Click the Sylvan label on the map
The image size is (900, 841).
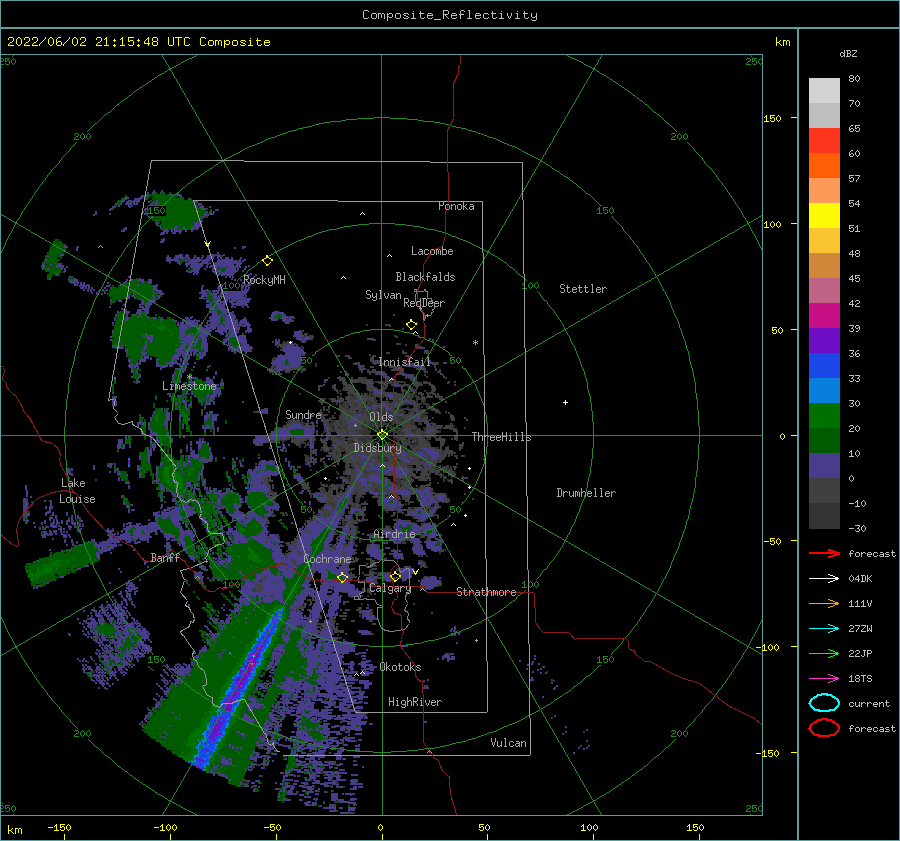383,295
